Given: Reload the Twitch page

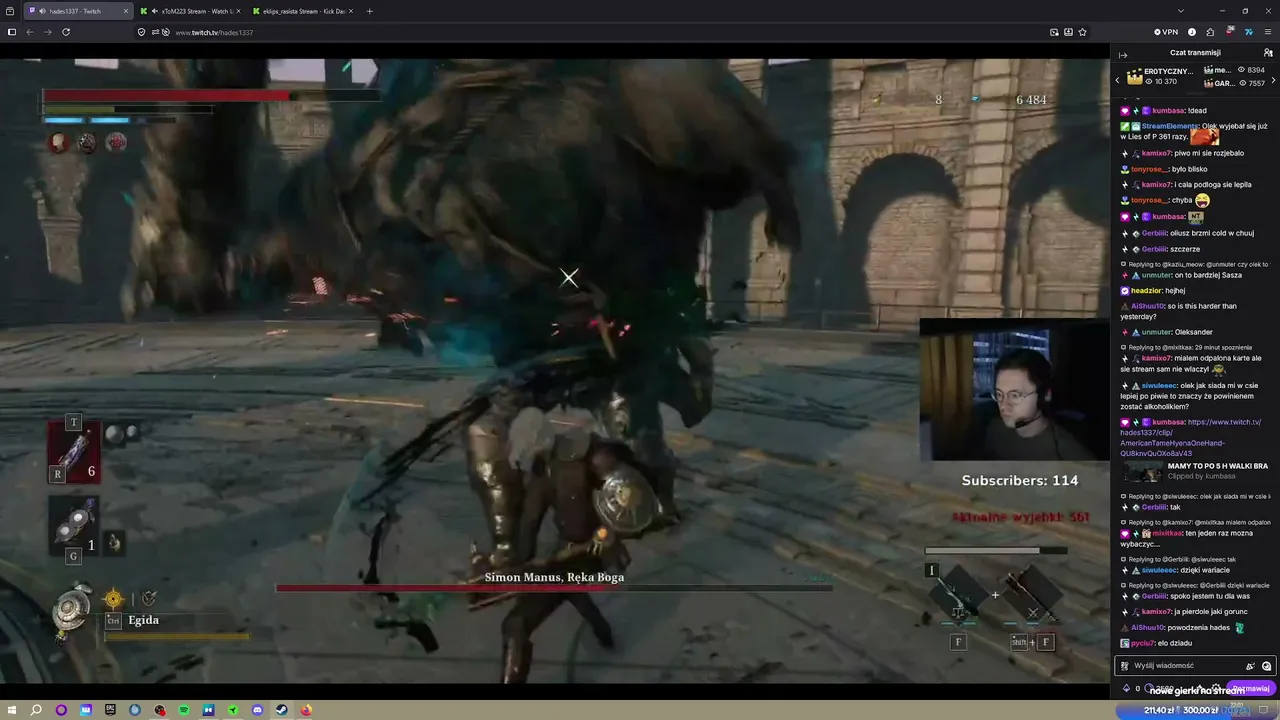Looking at the screenshot, I should [x=66, y=32].
